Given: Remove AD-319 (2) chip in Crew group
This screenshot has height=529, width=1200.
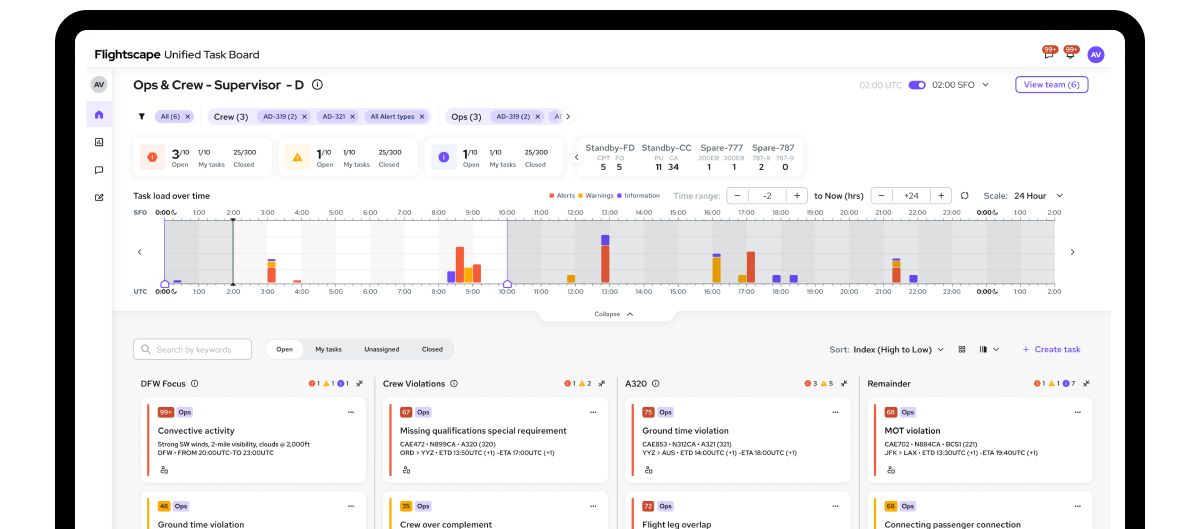Looking at the screenshot, I should (305, 116).
